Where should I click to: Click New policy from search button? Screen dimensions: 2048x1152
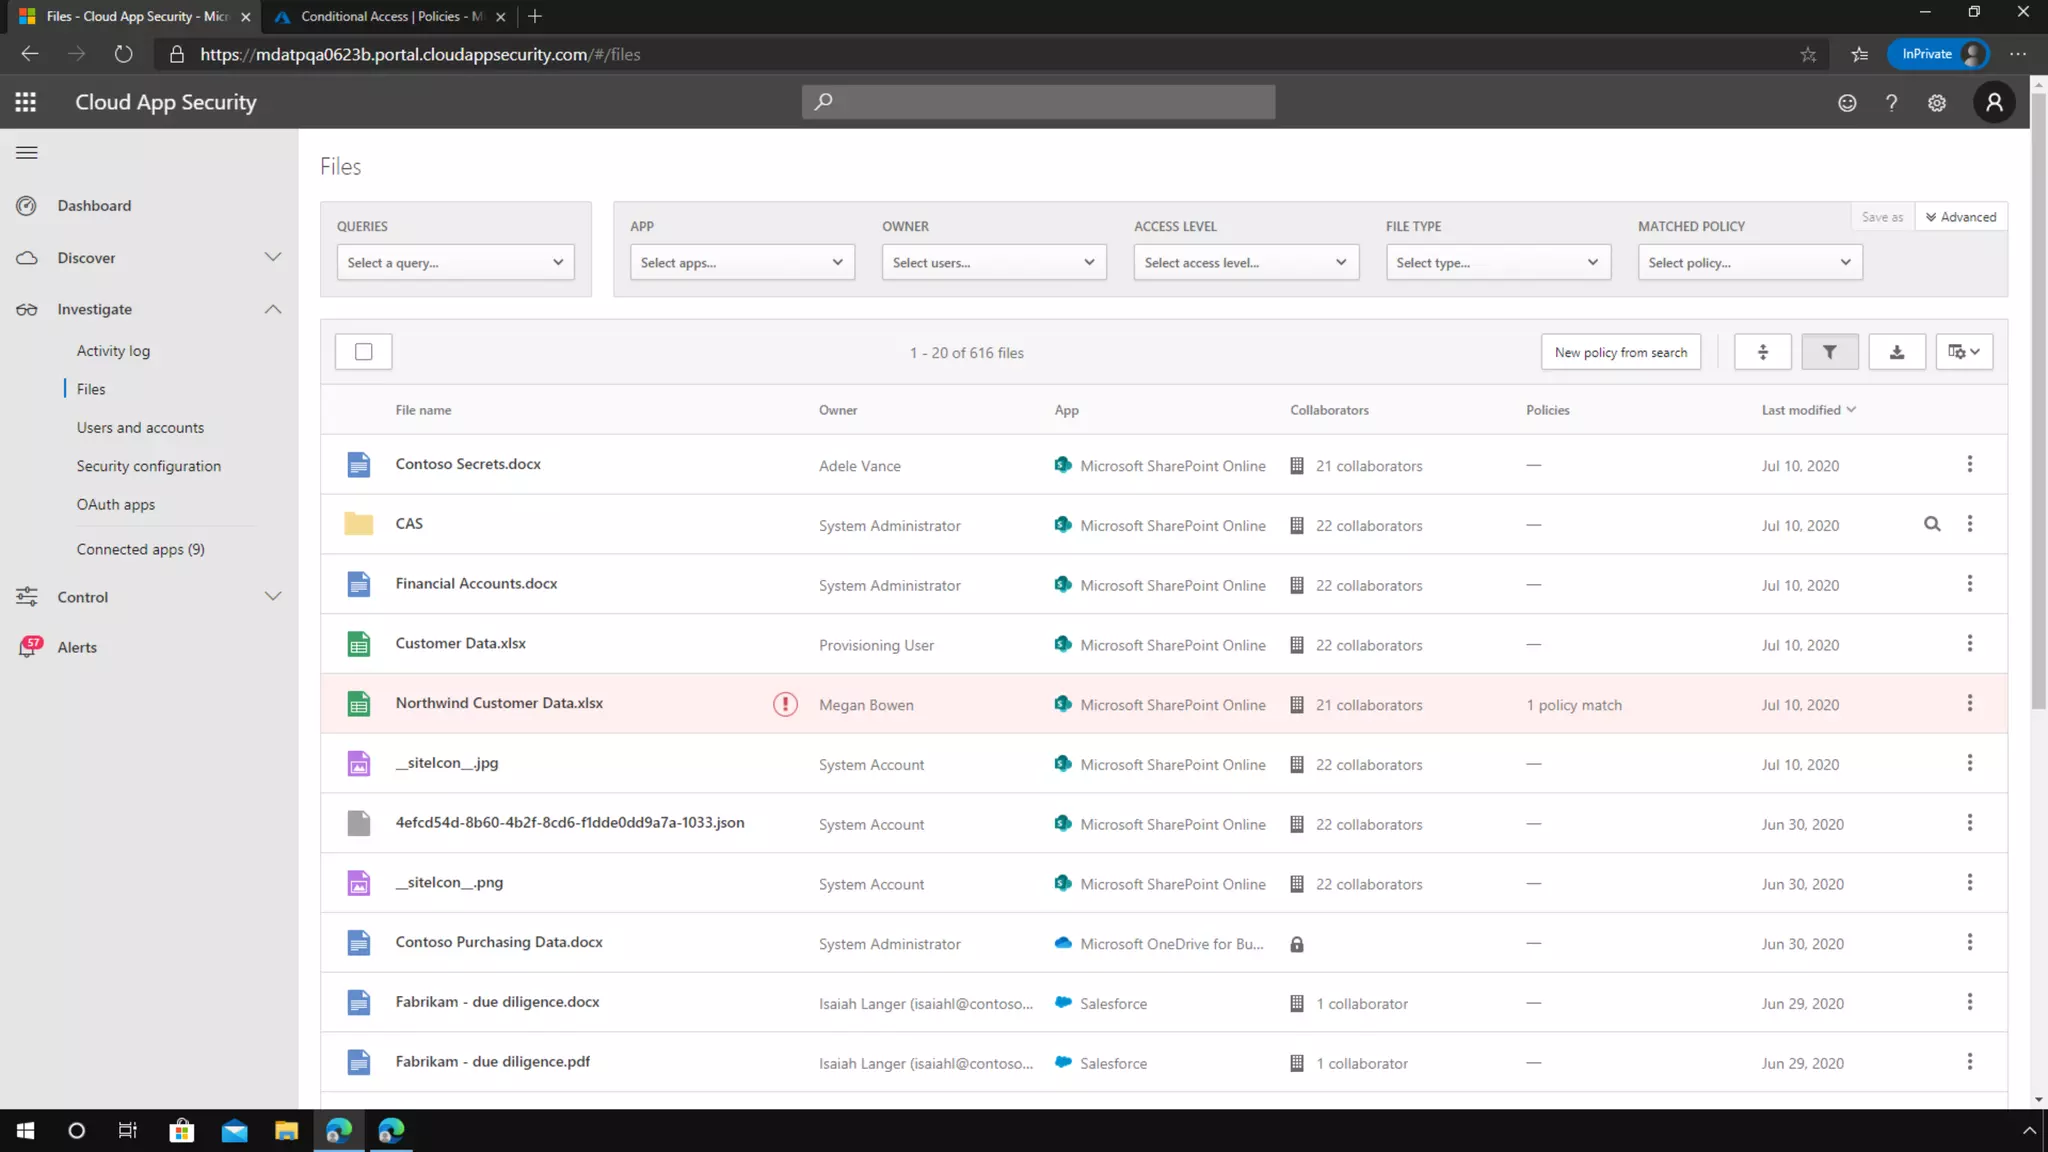pyautogui.click(x=1620, y=352)
